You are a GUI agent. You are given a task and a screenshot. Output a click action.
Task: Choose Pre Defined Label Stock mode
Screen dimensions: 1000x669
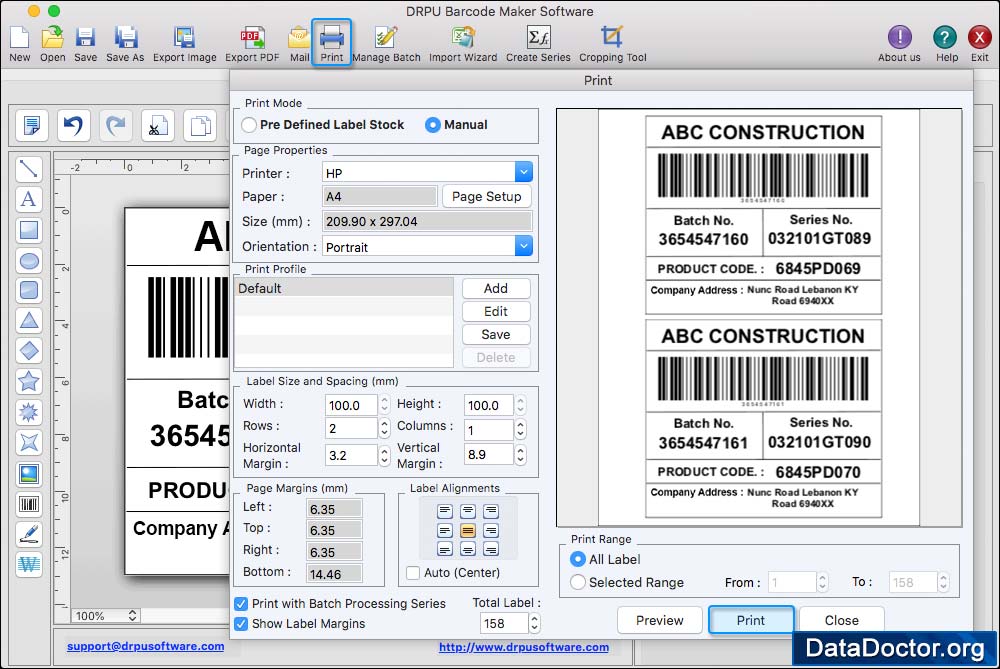pyautogui.click(x=249, y=125)
